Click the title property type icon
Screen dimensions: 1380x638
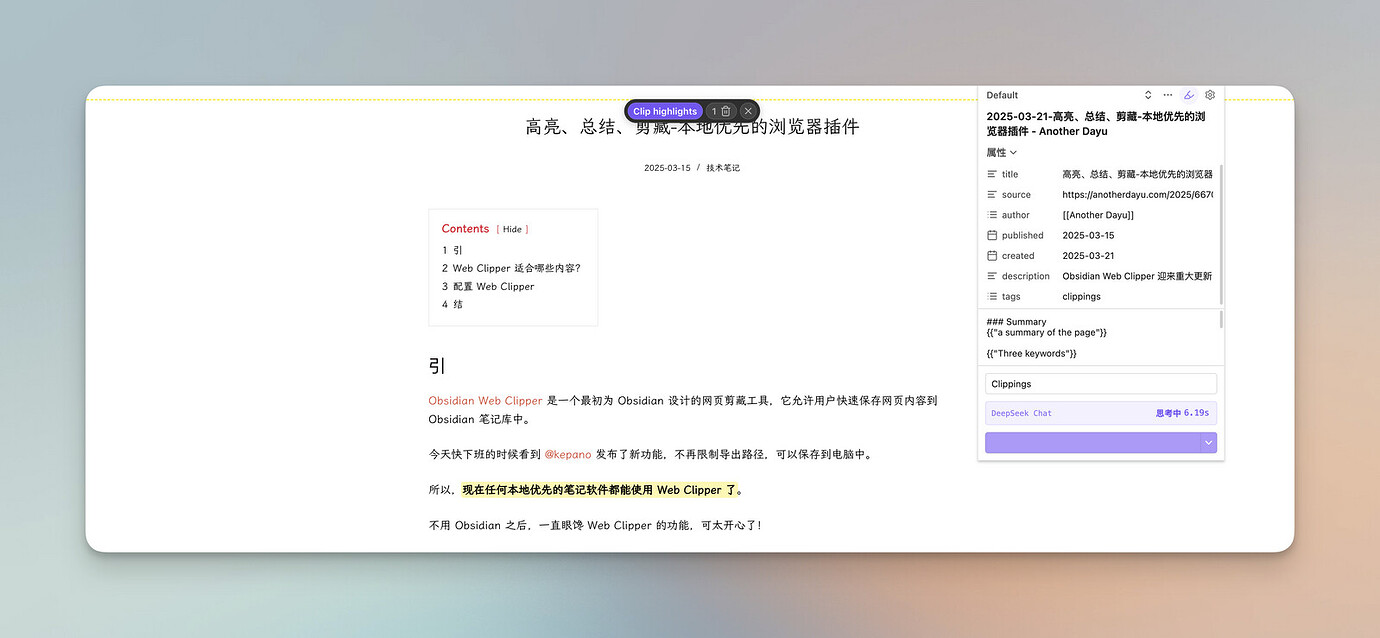[x=992, y=174]
